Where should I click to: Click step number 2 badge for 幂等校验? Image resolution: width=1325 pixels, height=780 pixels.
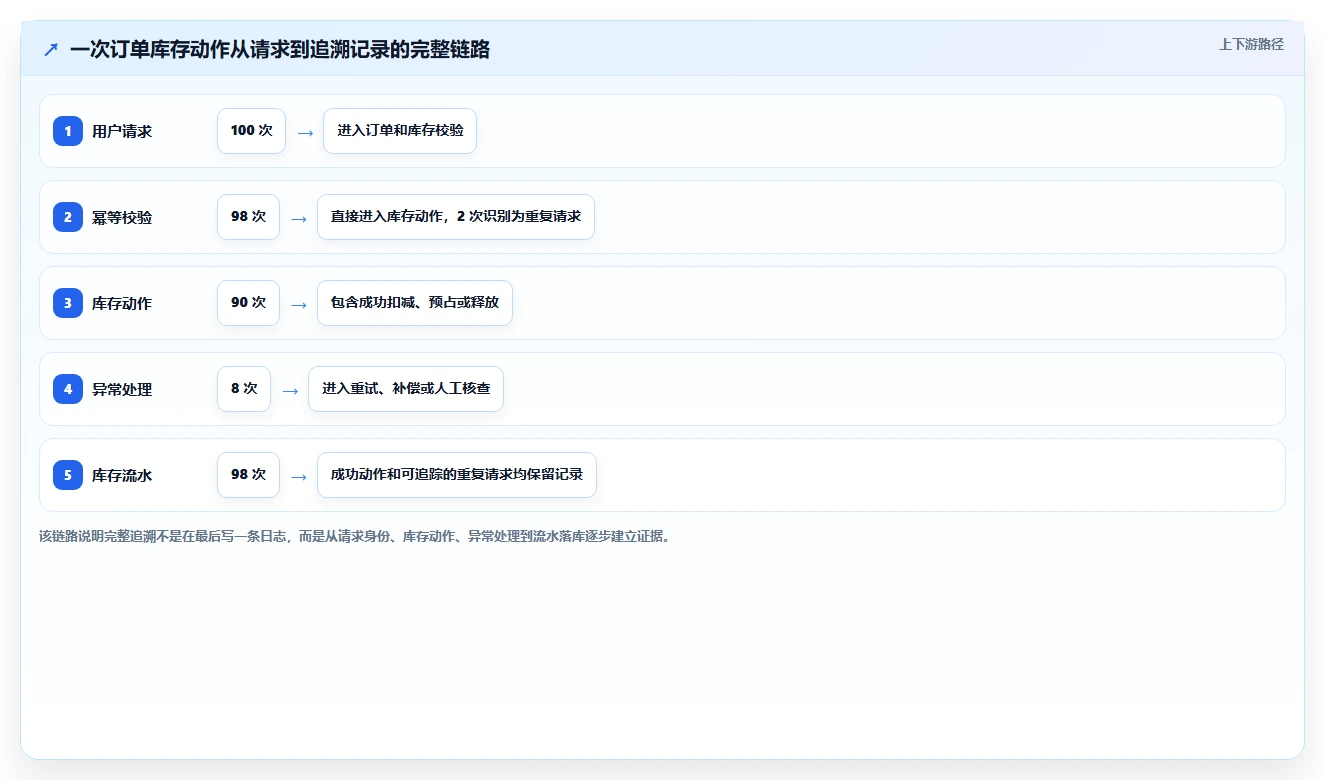point(68,217)
